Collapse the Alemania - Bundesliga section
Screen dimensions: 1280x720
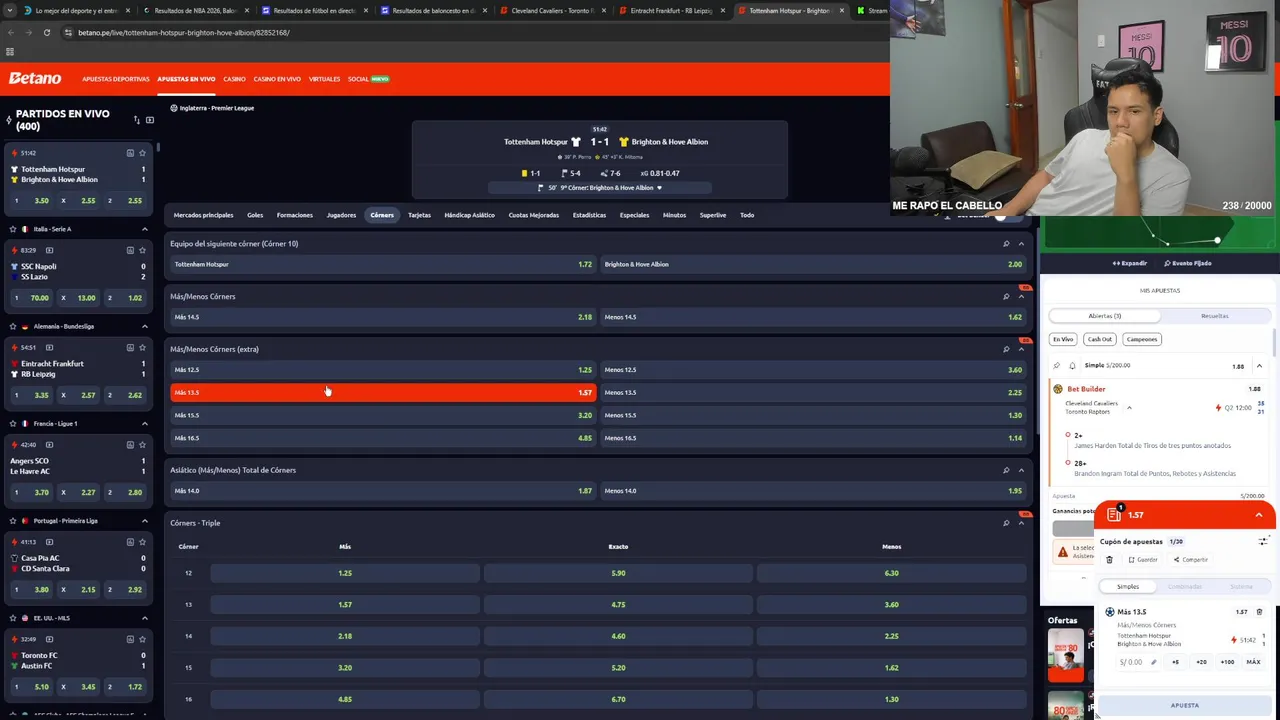click(144, 326)
